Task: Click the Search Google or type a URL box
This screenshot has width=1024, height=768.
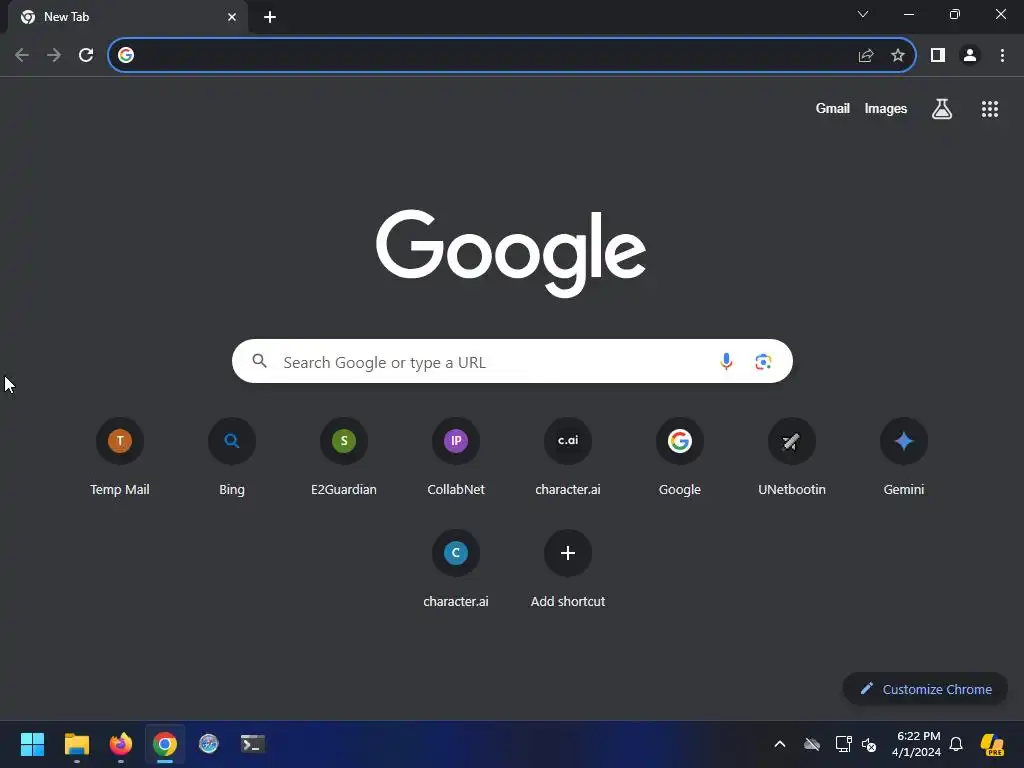Action: click(x=512, y=361)
